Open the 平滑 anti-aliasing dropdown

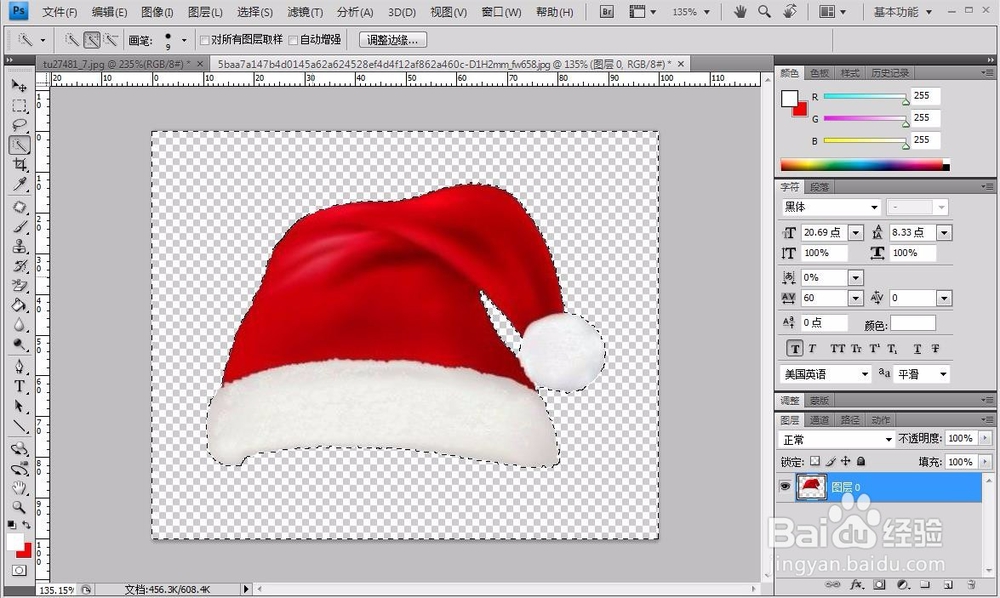[x=943, y=374]
